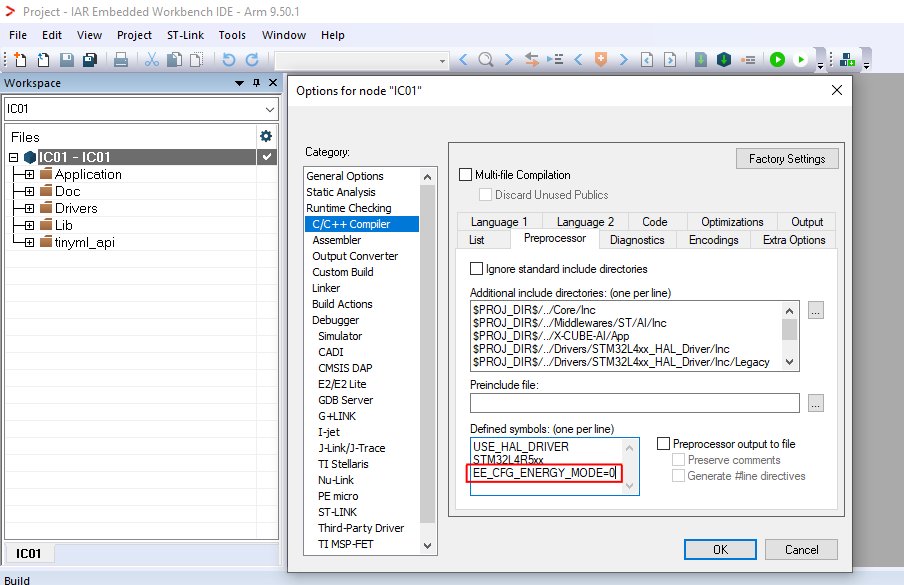The image size is (904, 585).
Task: Open the quick search dropdown in toolbar
Action: pyautogui.click(x=442, y=61)
